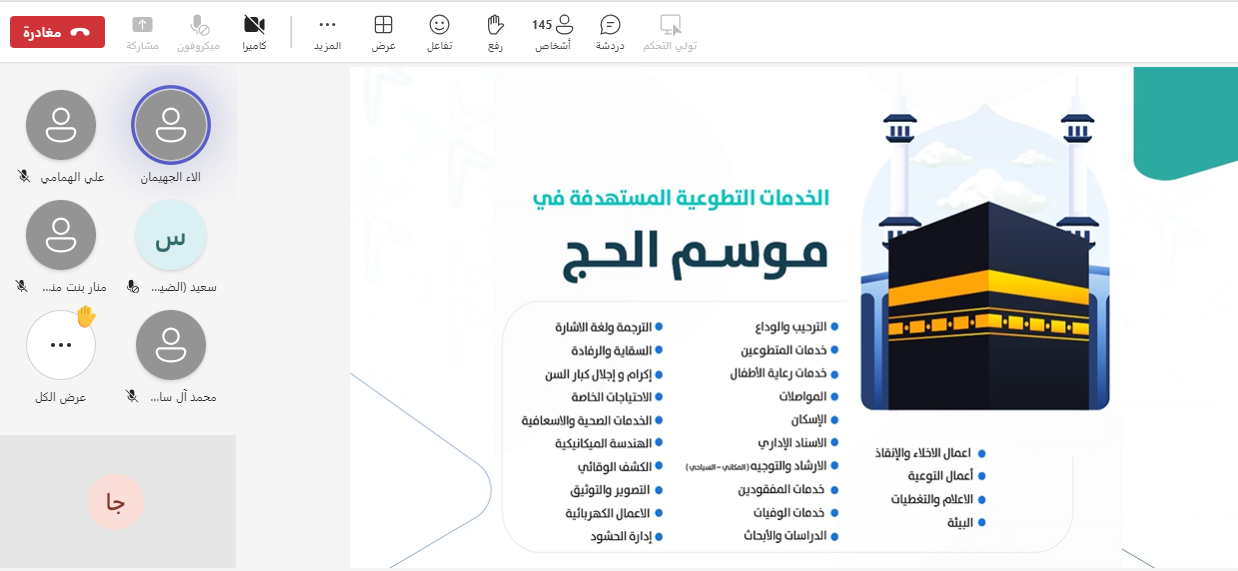Viewport: 1238px width, 571px height.
Task: Open the More (المزيد) options menu
Action: pyautogui.click(x=327, y=25)
